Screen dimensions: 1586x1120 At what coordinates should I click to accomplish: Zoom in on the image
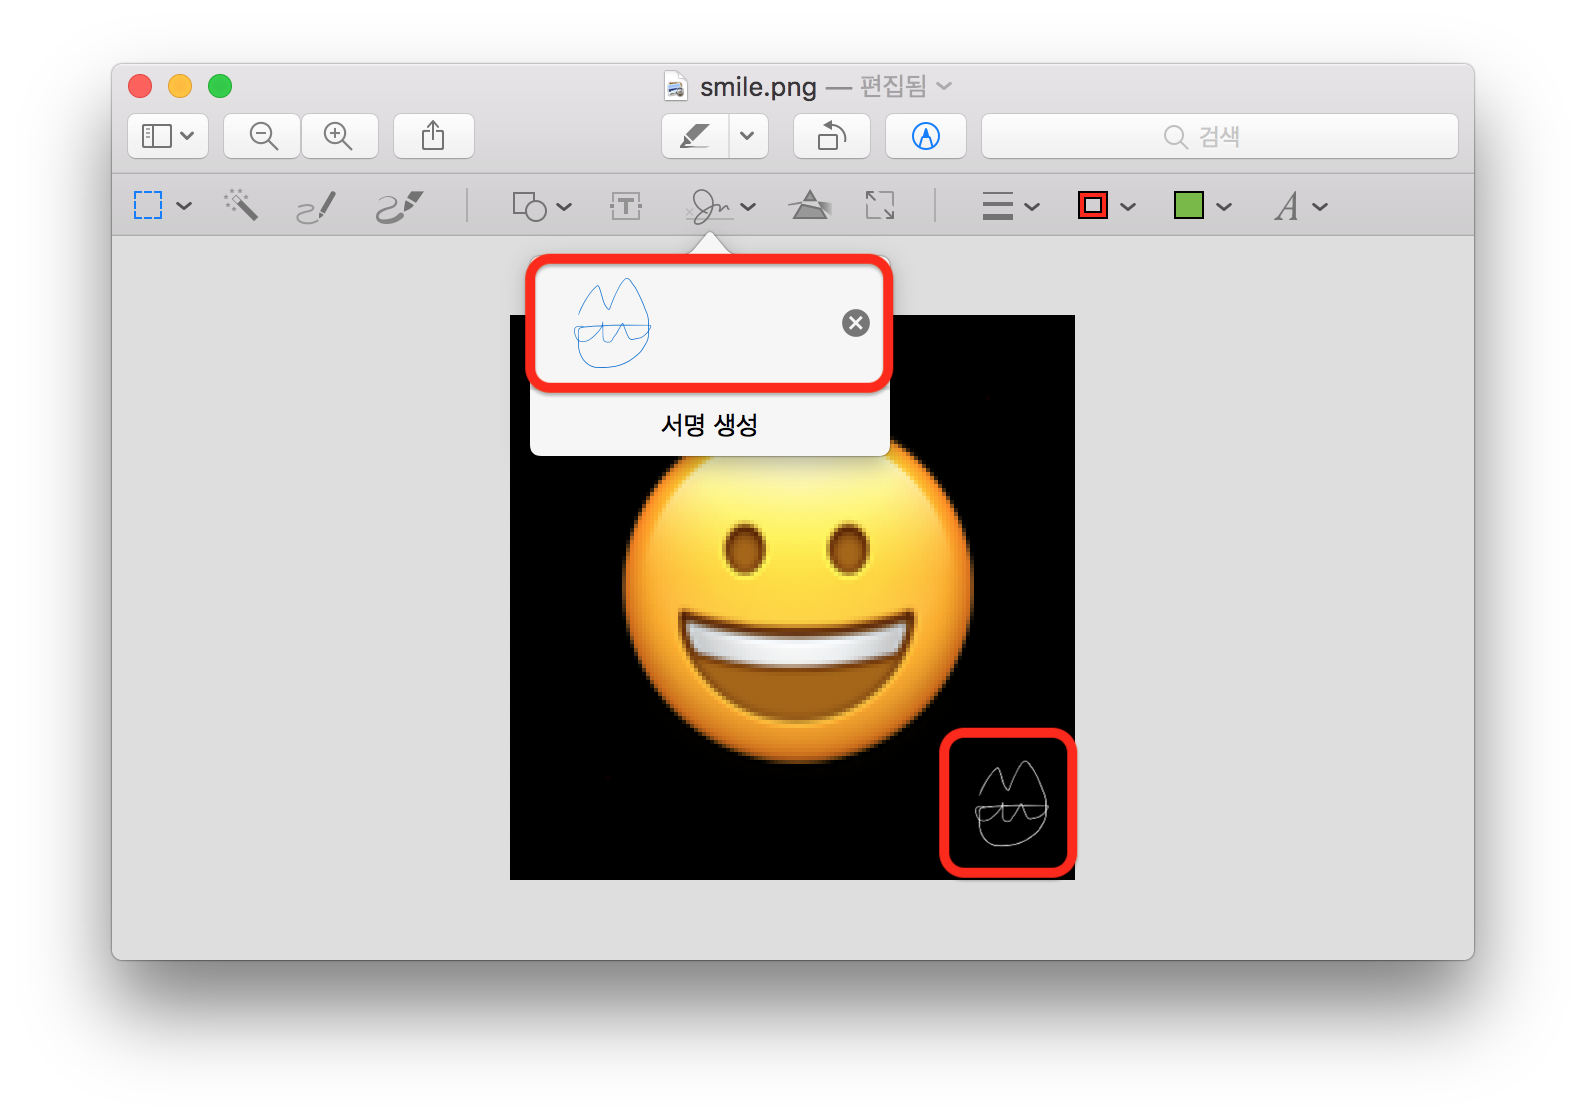pos(339,136)
